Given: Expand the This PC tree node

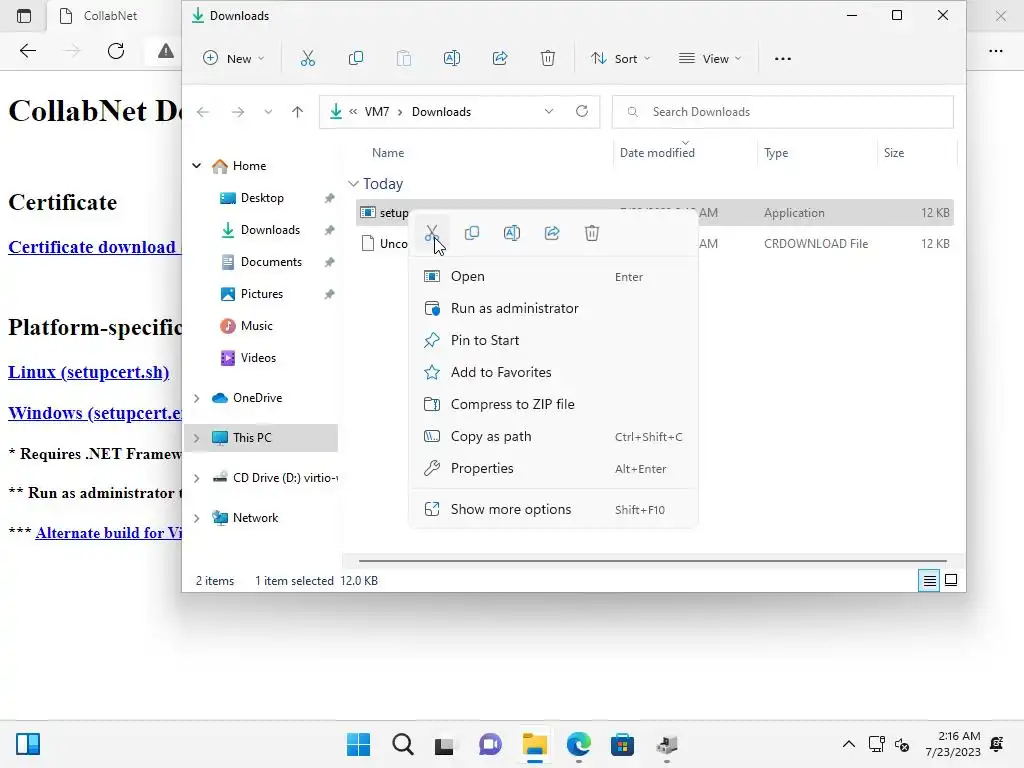Looking at the screenshot, I should pyautogui.click(x=197, y=438).
